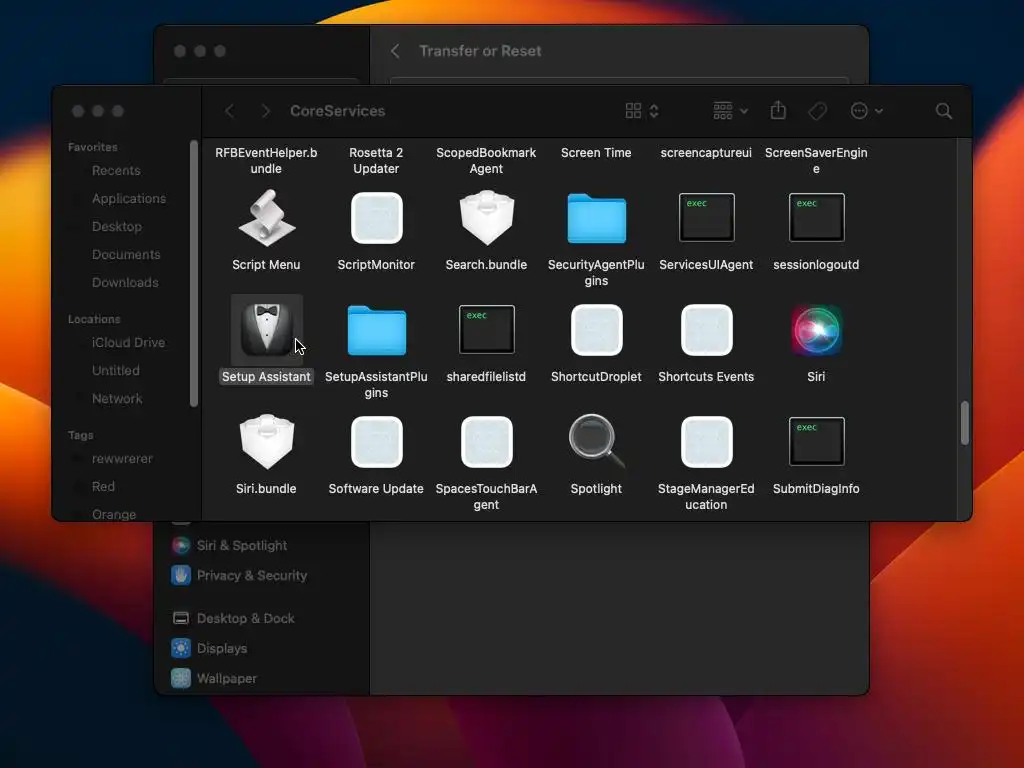Open Siri & Spotlight in System Settings

pyautogui.click(x=242, y=545)
